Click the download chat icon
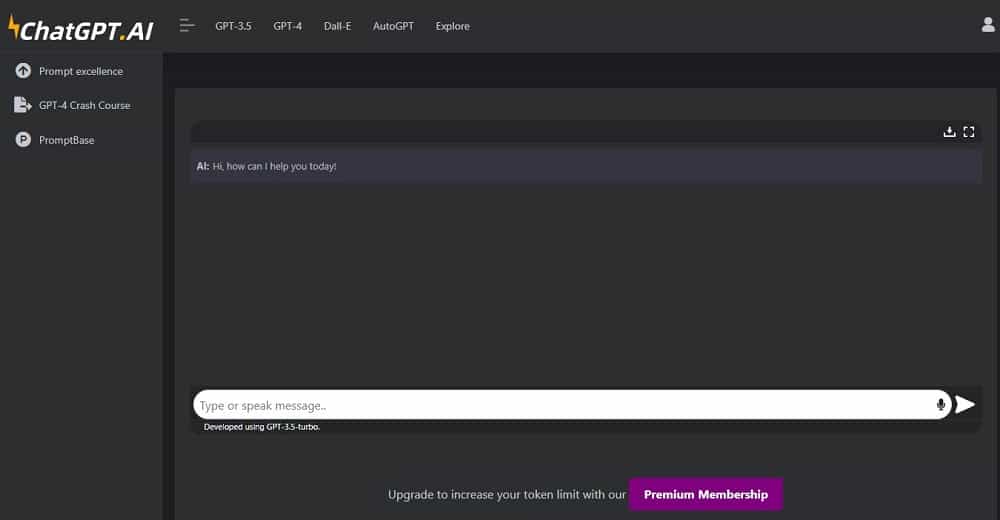This screenshot has width=1000, height=520. [x=949, y=131]
